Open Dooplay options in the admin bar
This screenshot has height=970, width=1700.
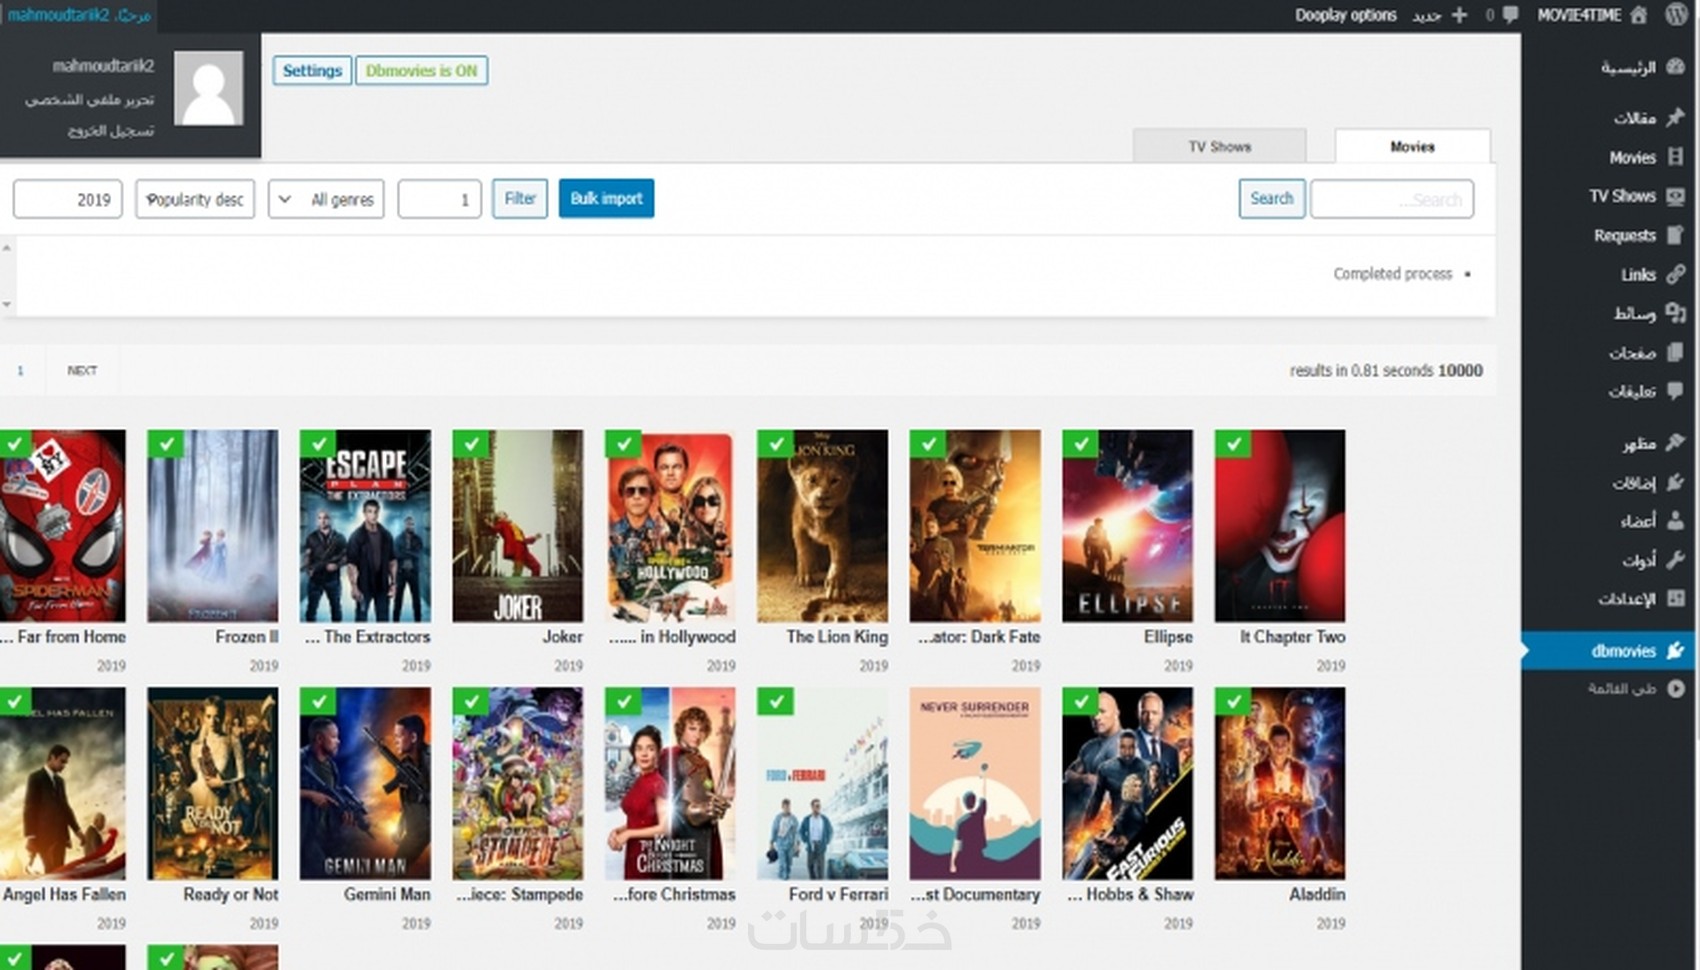point(1346,15)
